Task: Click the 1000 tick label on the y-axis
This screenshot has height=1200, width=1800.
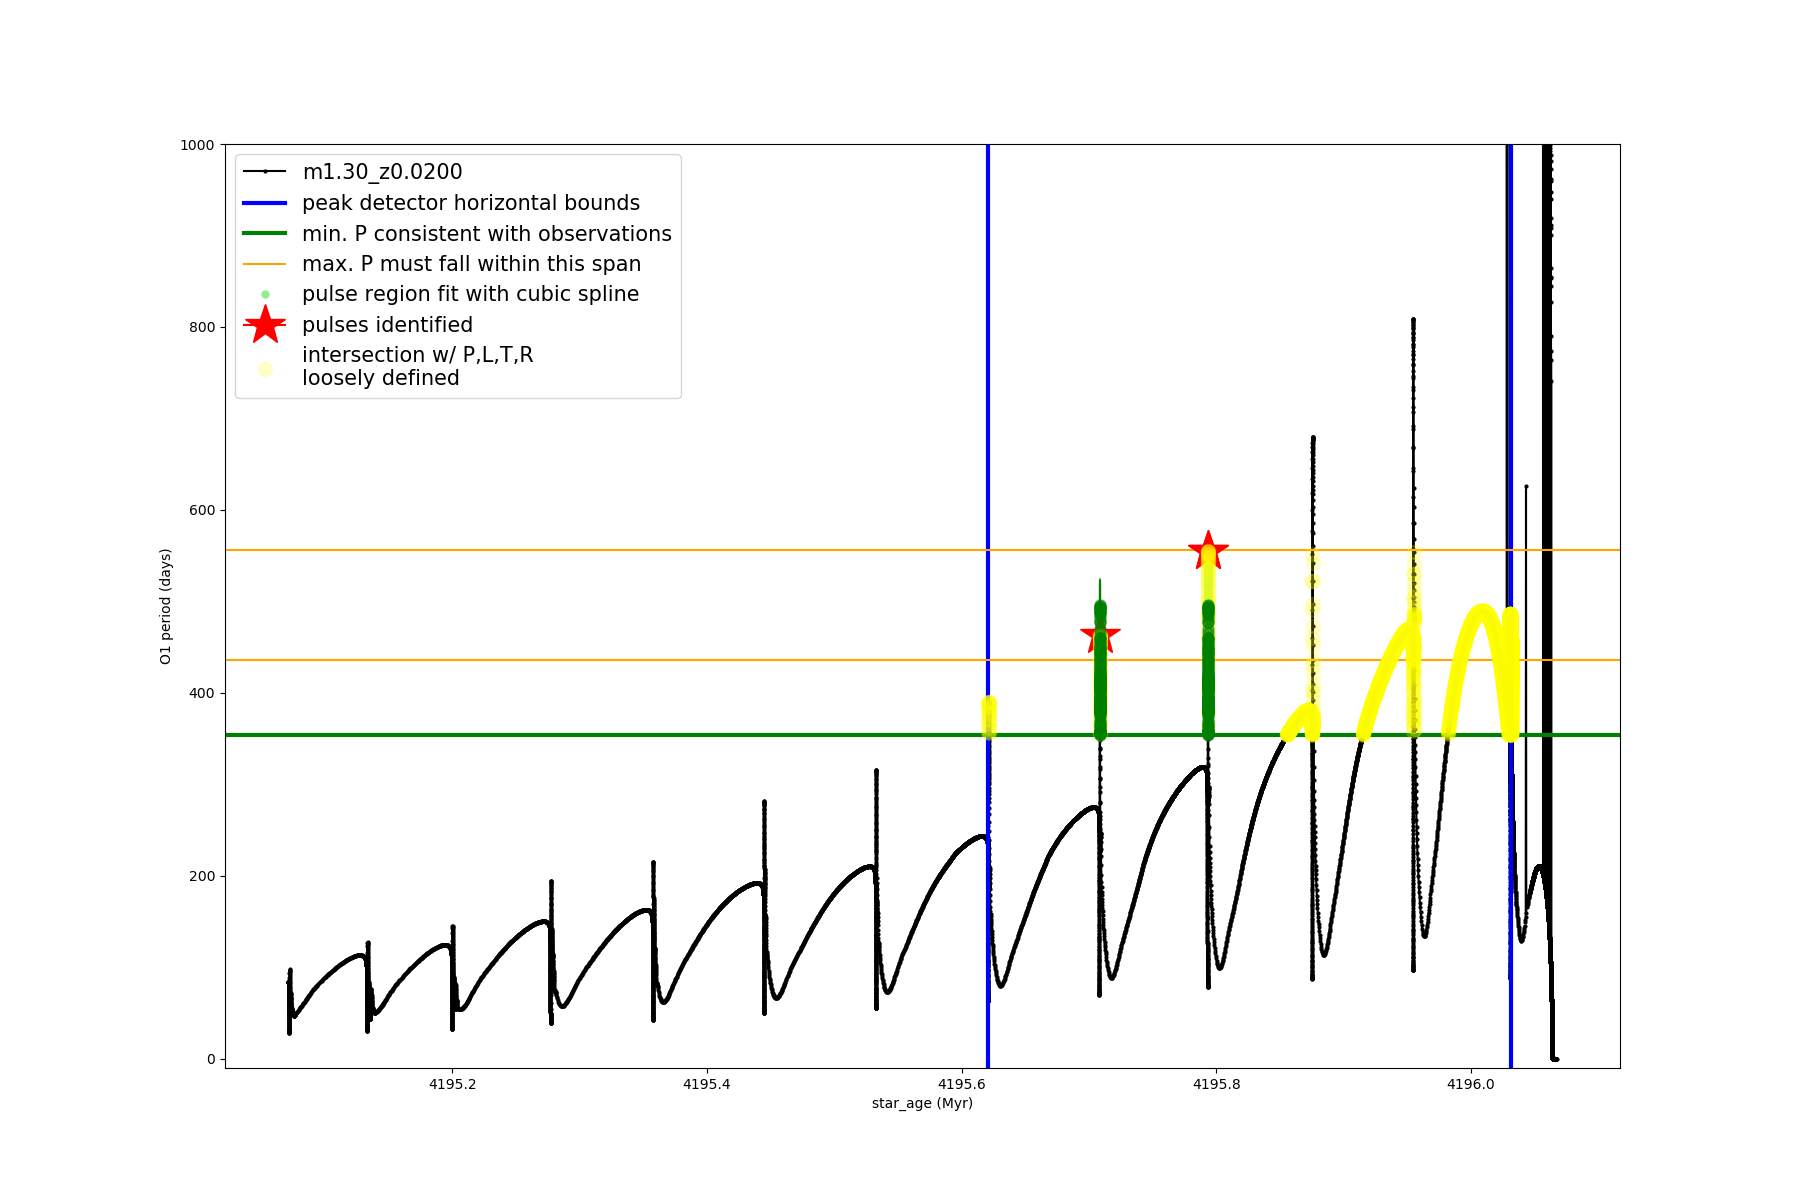Action: [x=197, y=145]
